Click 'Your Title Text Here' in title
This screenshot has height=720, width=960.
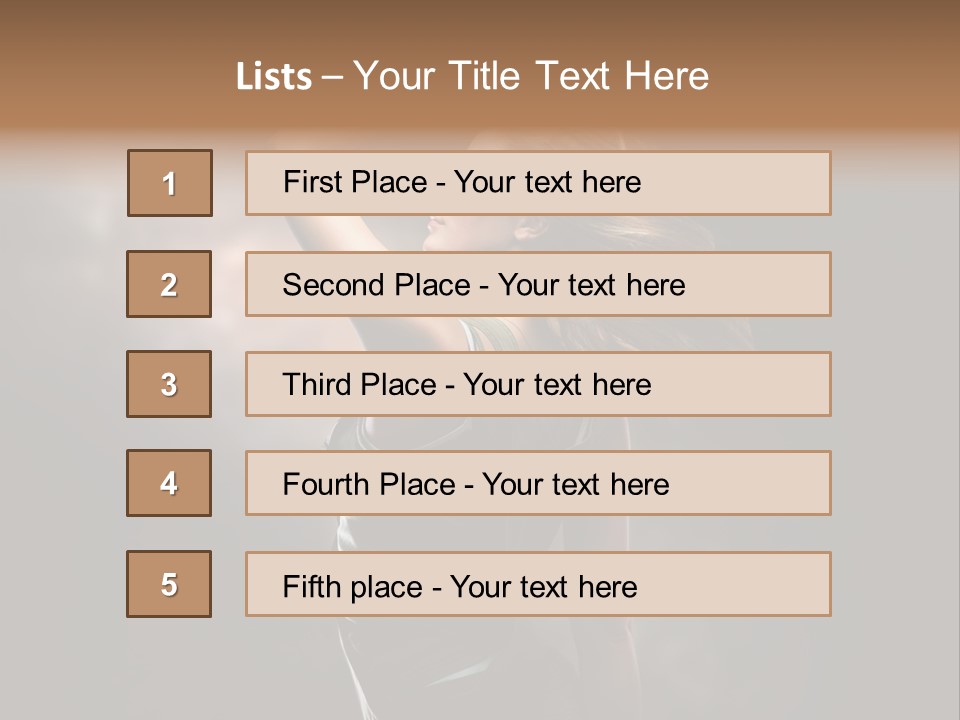click(531, 76)
